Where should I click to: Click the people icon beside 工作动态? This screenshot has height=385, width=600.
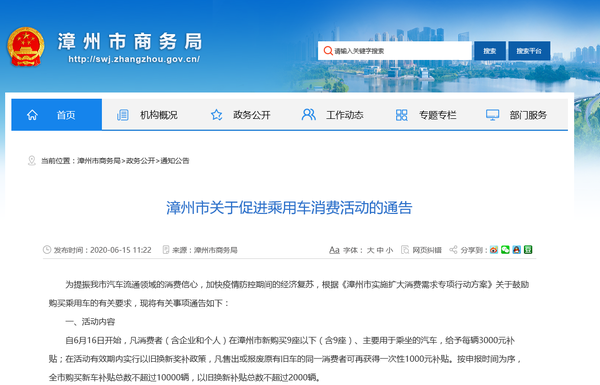(309, 115)
